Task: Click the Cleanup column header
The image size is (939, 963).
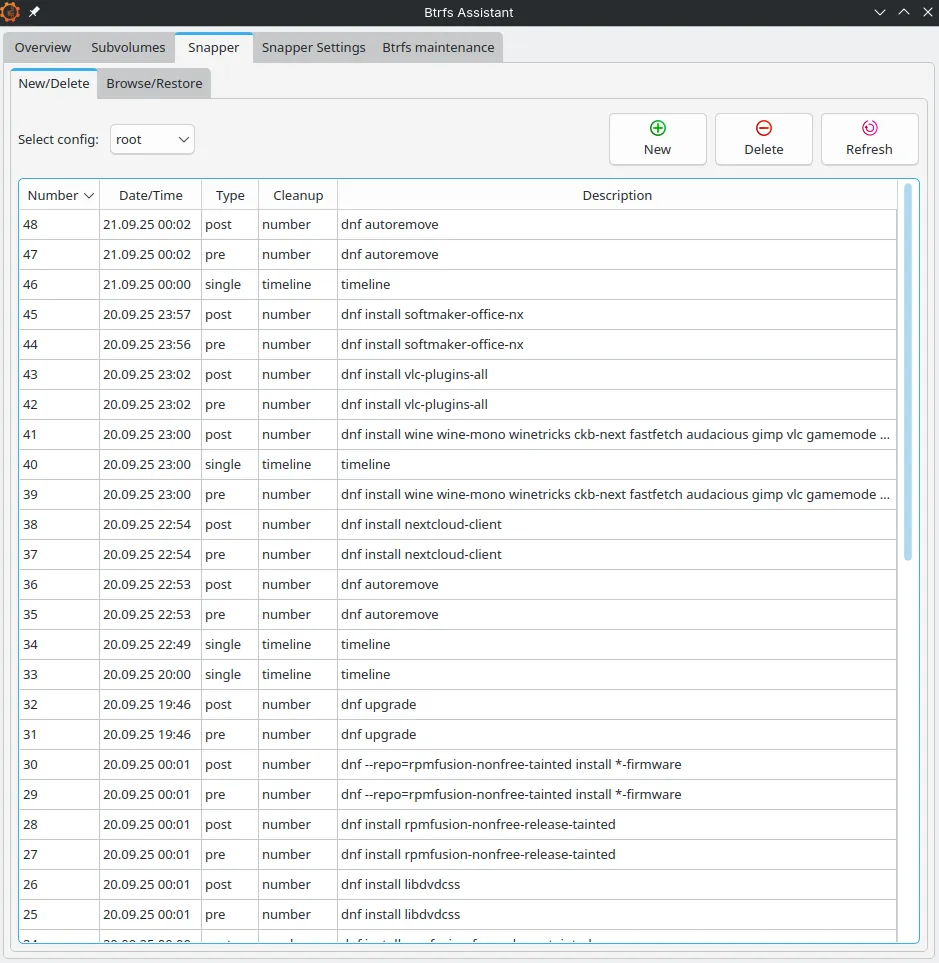Action: click(x=298, y=196)
